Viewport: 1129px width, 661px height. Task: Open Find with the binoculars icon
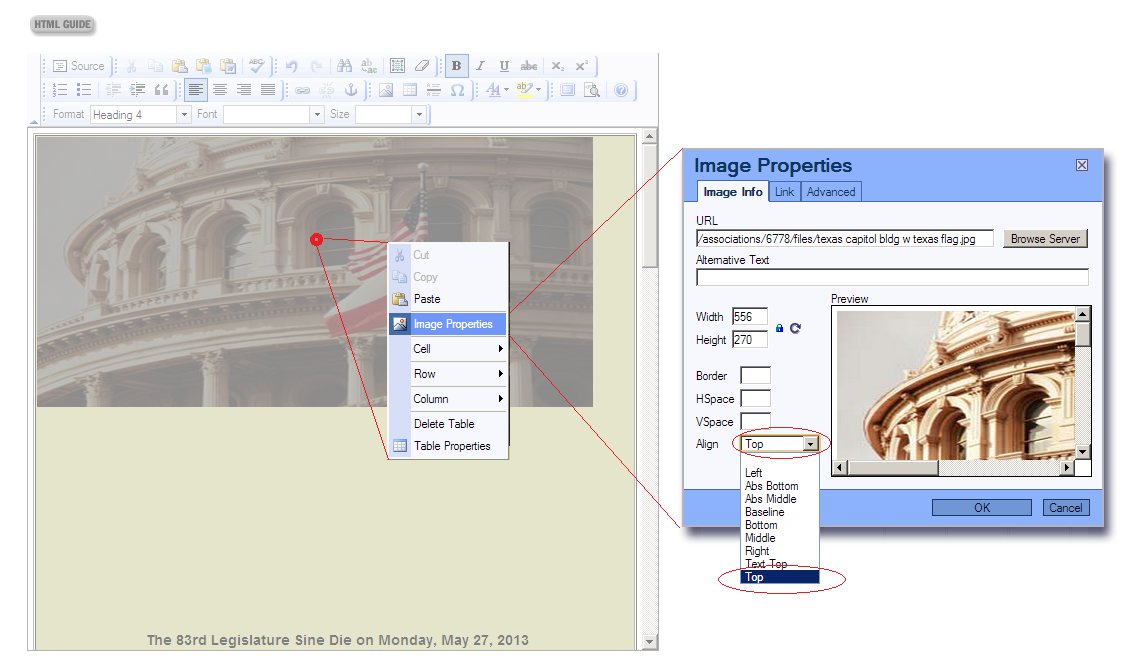click(344, 66)
